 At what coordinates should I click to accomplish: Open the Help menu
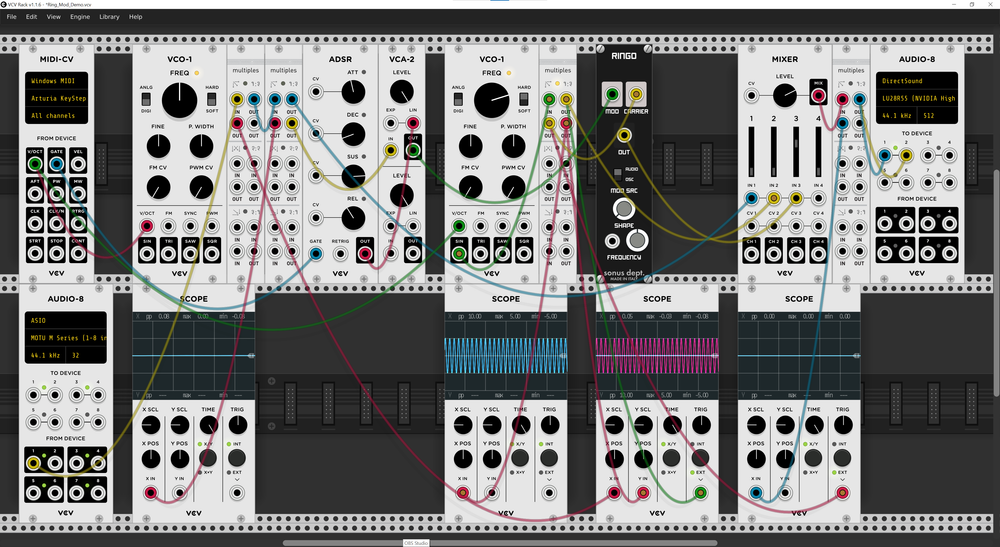pos(135,17)
